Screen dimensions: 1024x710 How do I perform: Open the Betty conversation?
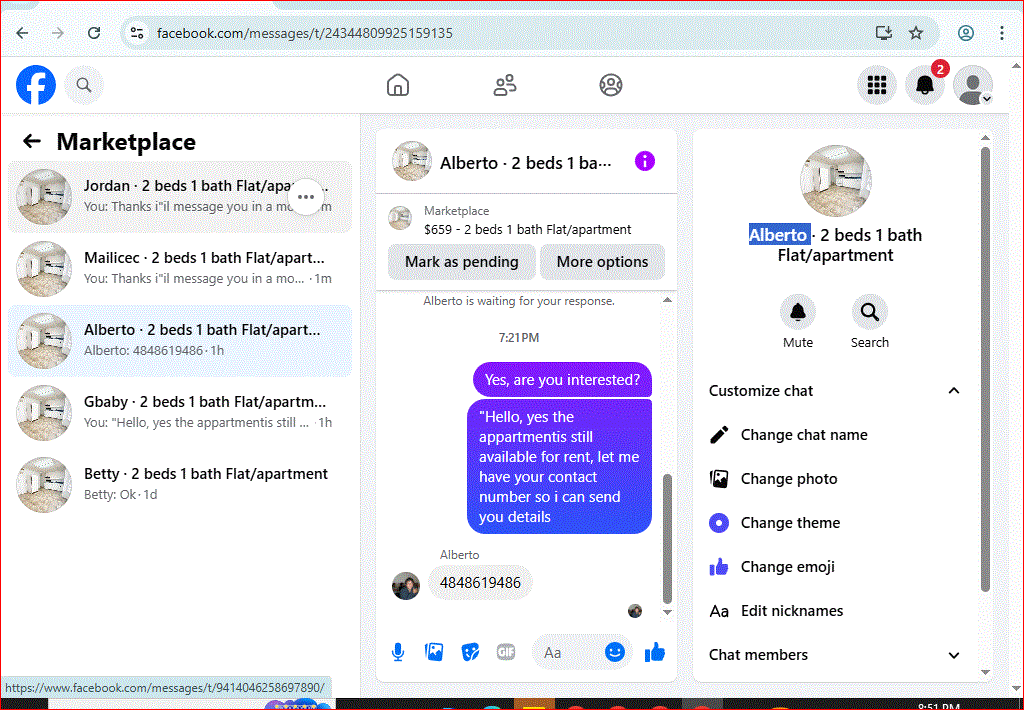[180, 484]
